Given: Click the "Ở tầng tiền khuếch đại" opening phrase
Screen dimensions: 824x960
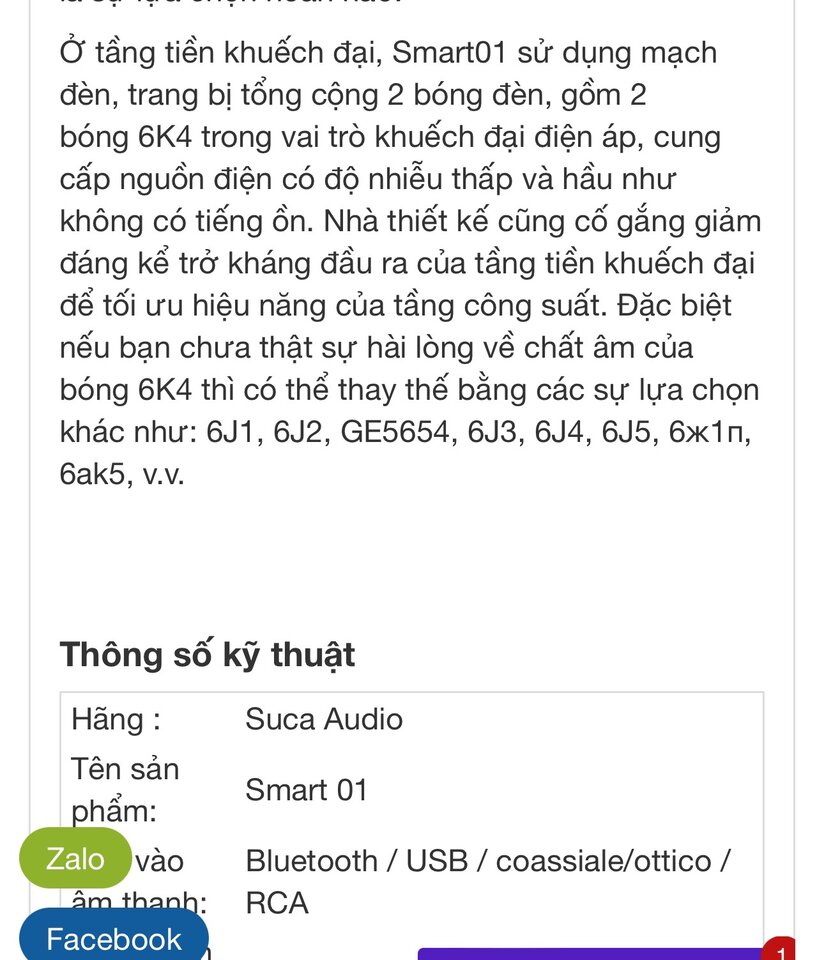Looking at the screenshot, I should tap(221, 53).
